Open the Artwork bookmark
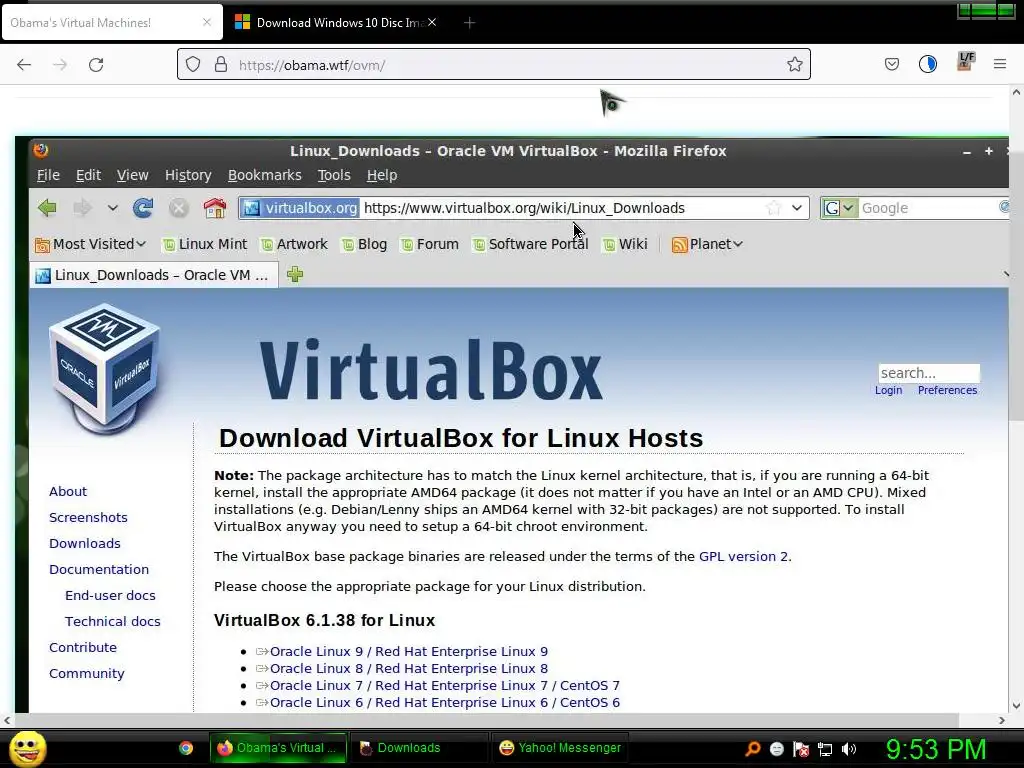The width and height of the screenshot is (1024, 768). point(294,244)
